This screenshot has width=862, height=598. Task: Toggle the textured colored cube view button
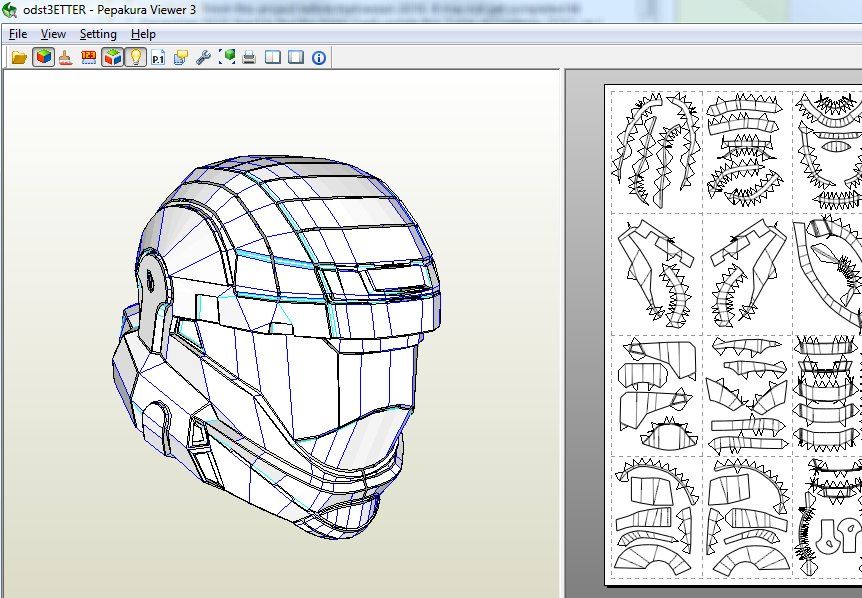pyautogui.click(x=43, y=57)
